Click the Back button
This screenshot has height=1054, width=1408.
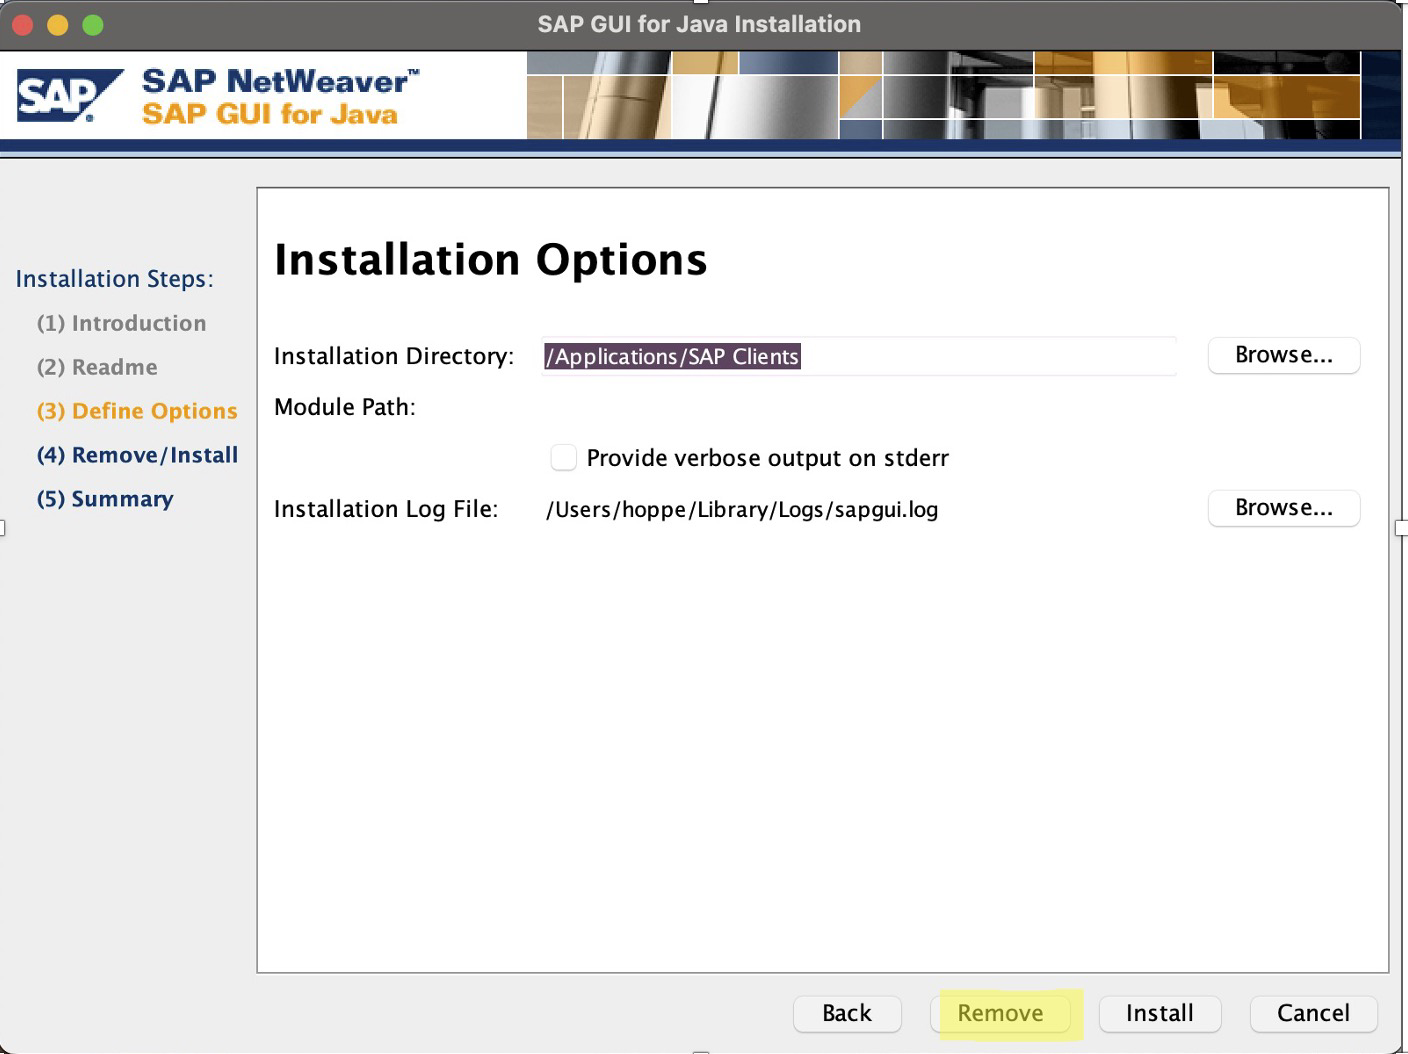click(x=847, y=1013)
